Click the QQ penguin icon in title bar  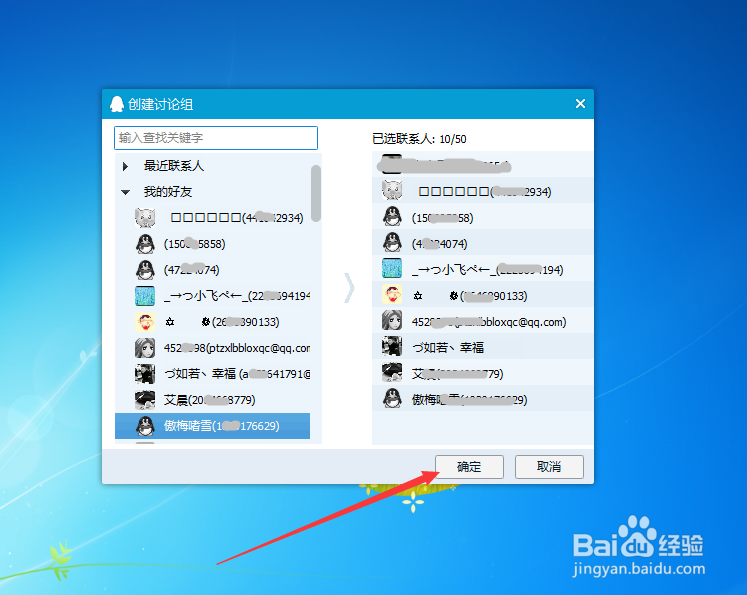coord(117,104)
